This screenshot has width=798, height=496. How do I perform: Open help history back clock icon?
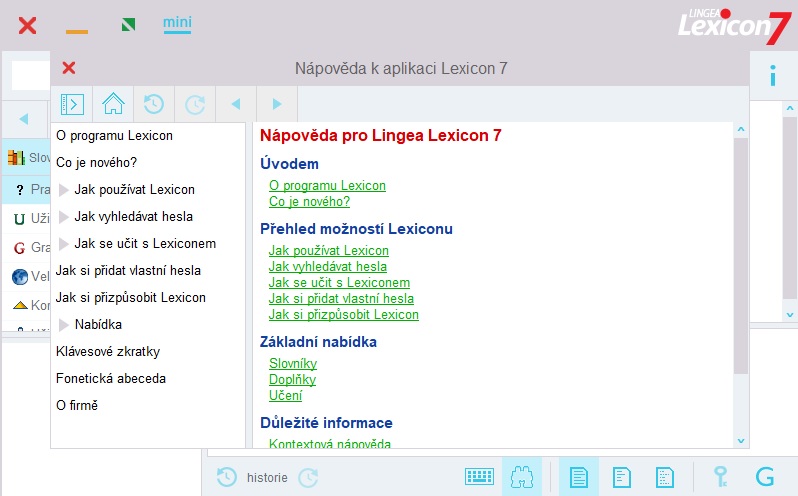154,104
